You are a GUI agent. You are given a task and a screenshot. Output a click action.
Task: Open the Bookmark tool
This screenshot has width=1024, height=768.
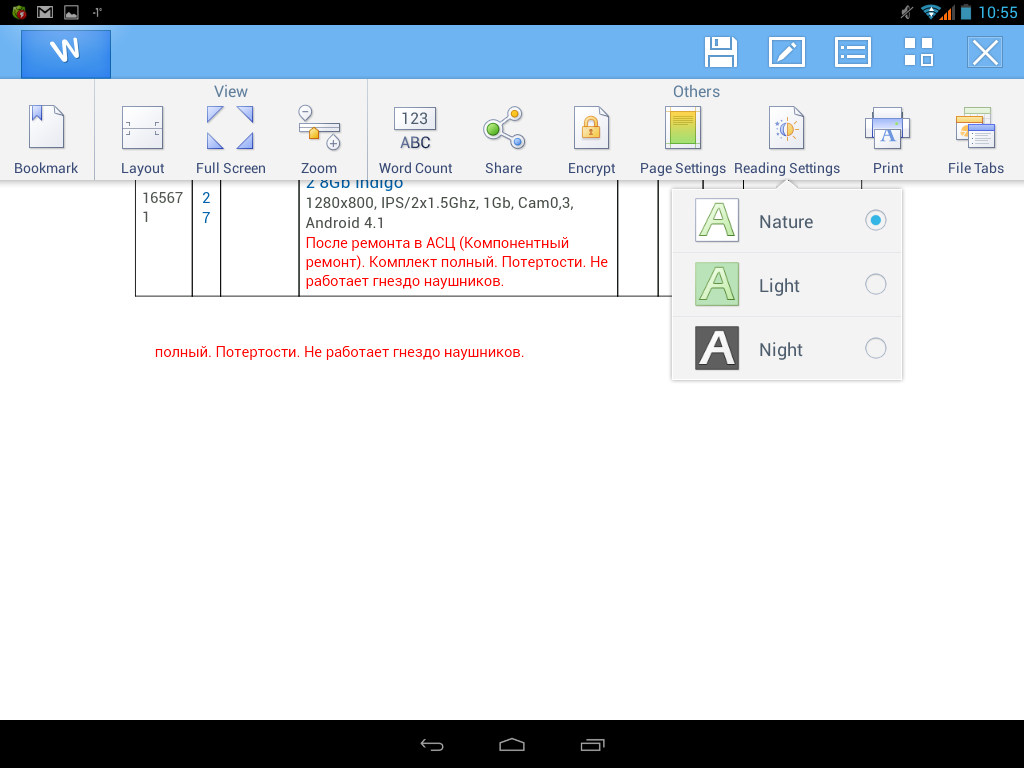(x=46, y=138)
